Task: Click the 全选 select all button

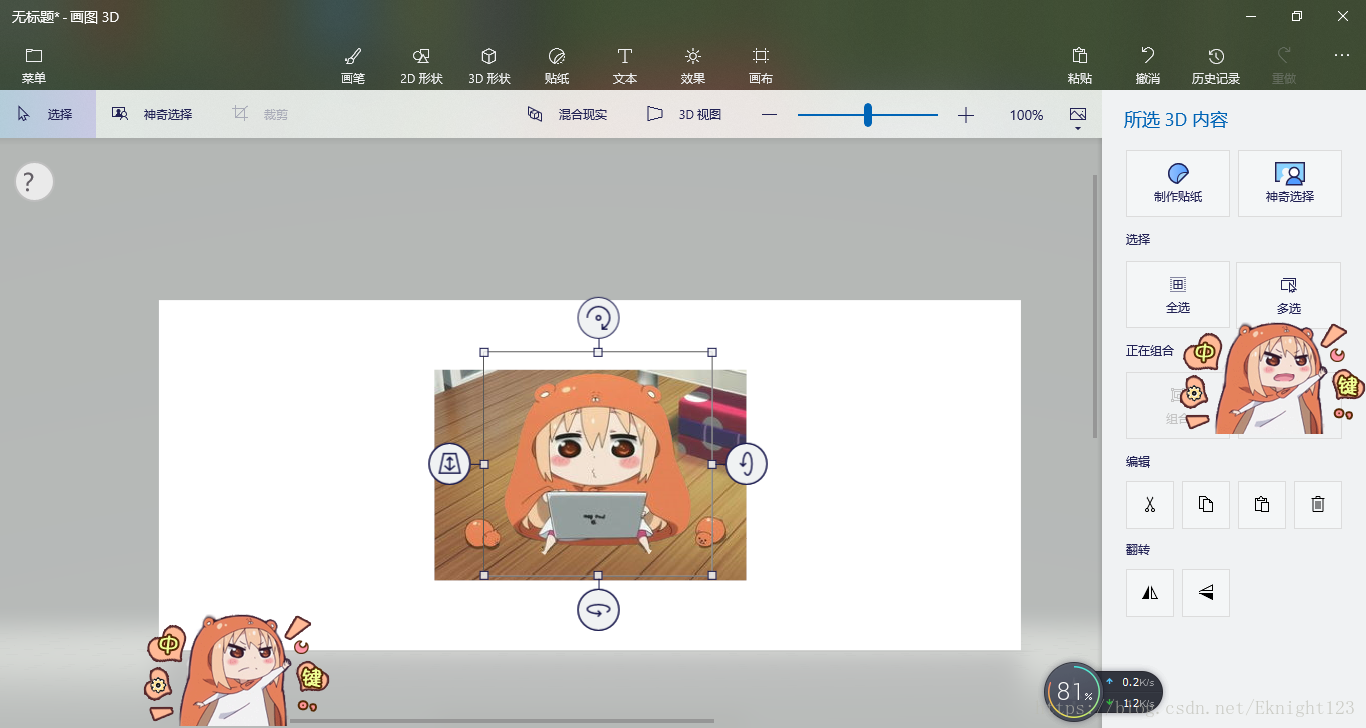Action: [x=1178, y=295]
